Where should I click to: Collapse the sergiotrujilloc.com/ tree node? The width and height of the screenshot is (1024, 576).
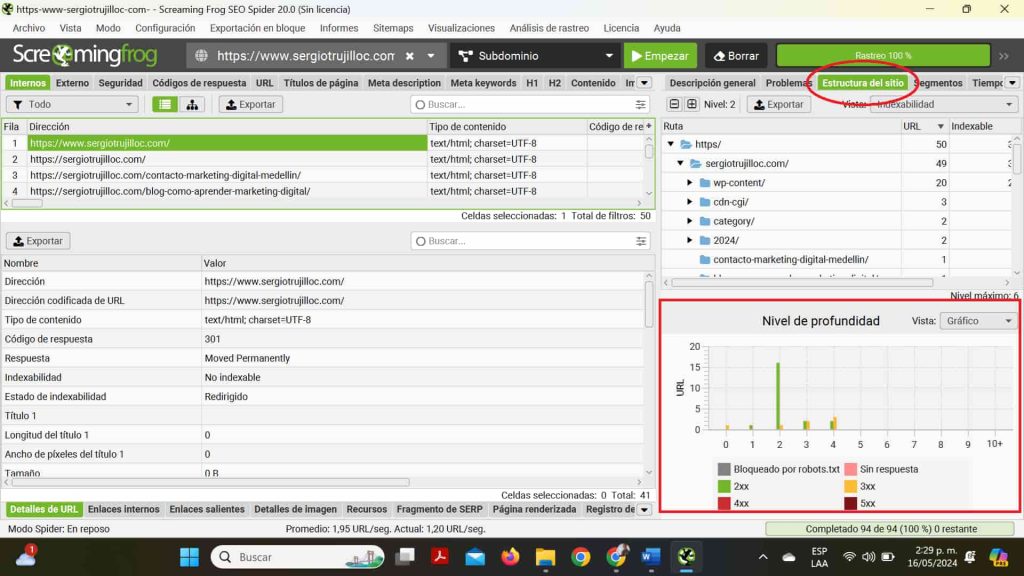[681, 163]
